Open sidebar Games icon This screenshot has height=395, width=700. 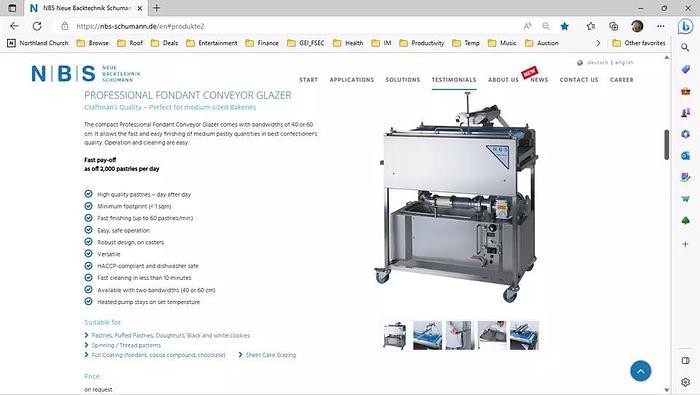click(x=685, y=113)
